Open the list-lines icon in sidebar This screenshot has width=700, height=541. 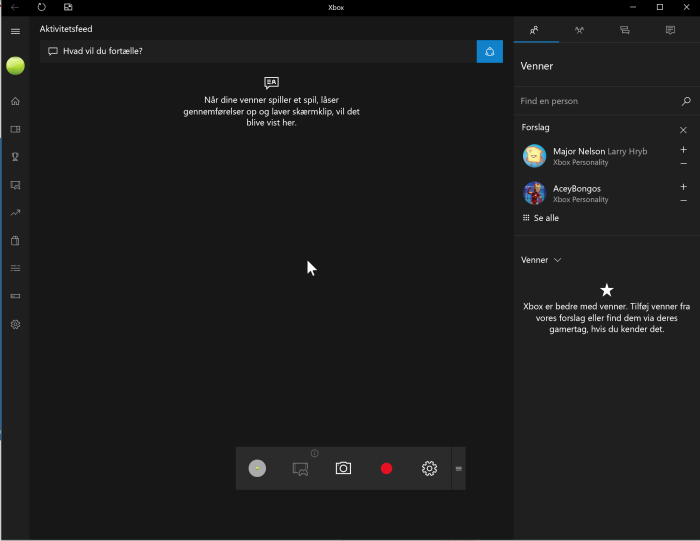pyautogui.click(x=15, y=268)
